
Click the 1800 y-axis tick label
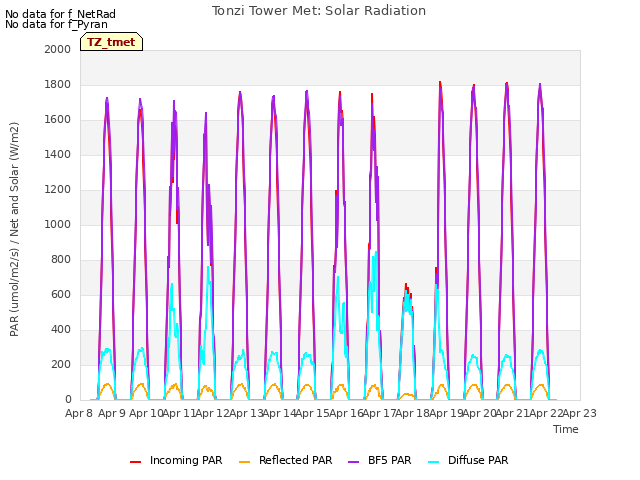point(58,84)
